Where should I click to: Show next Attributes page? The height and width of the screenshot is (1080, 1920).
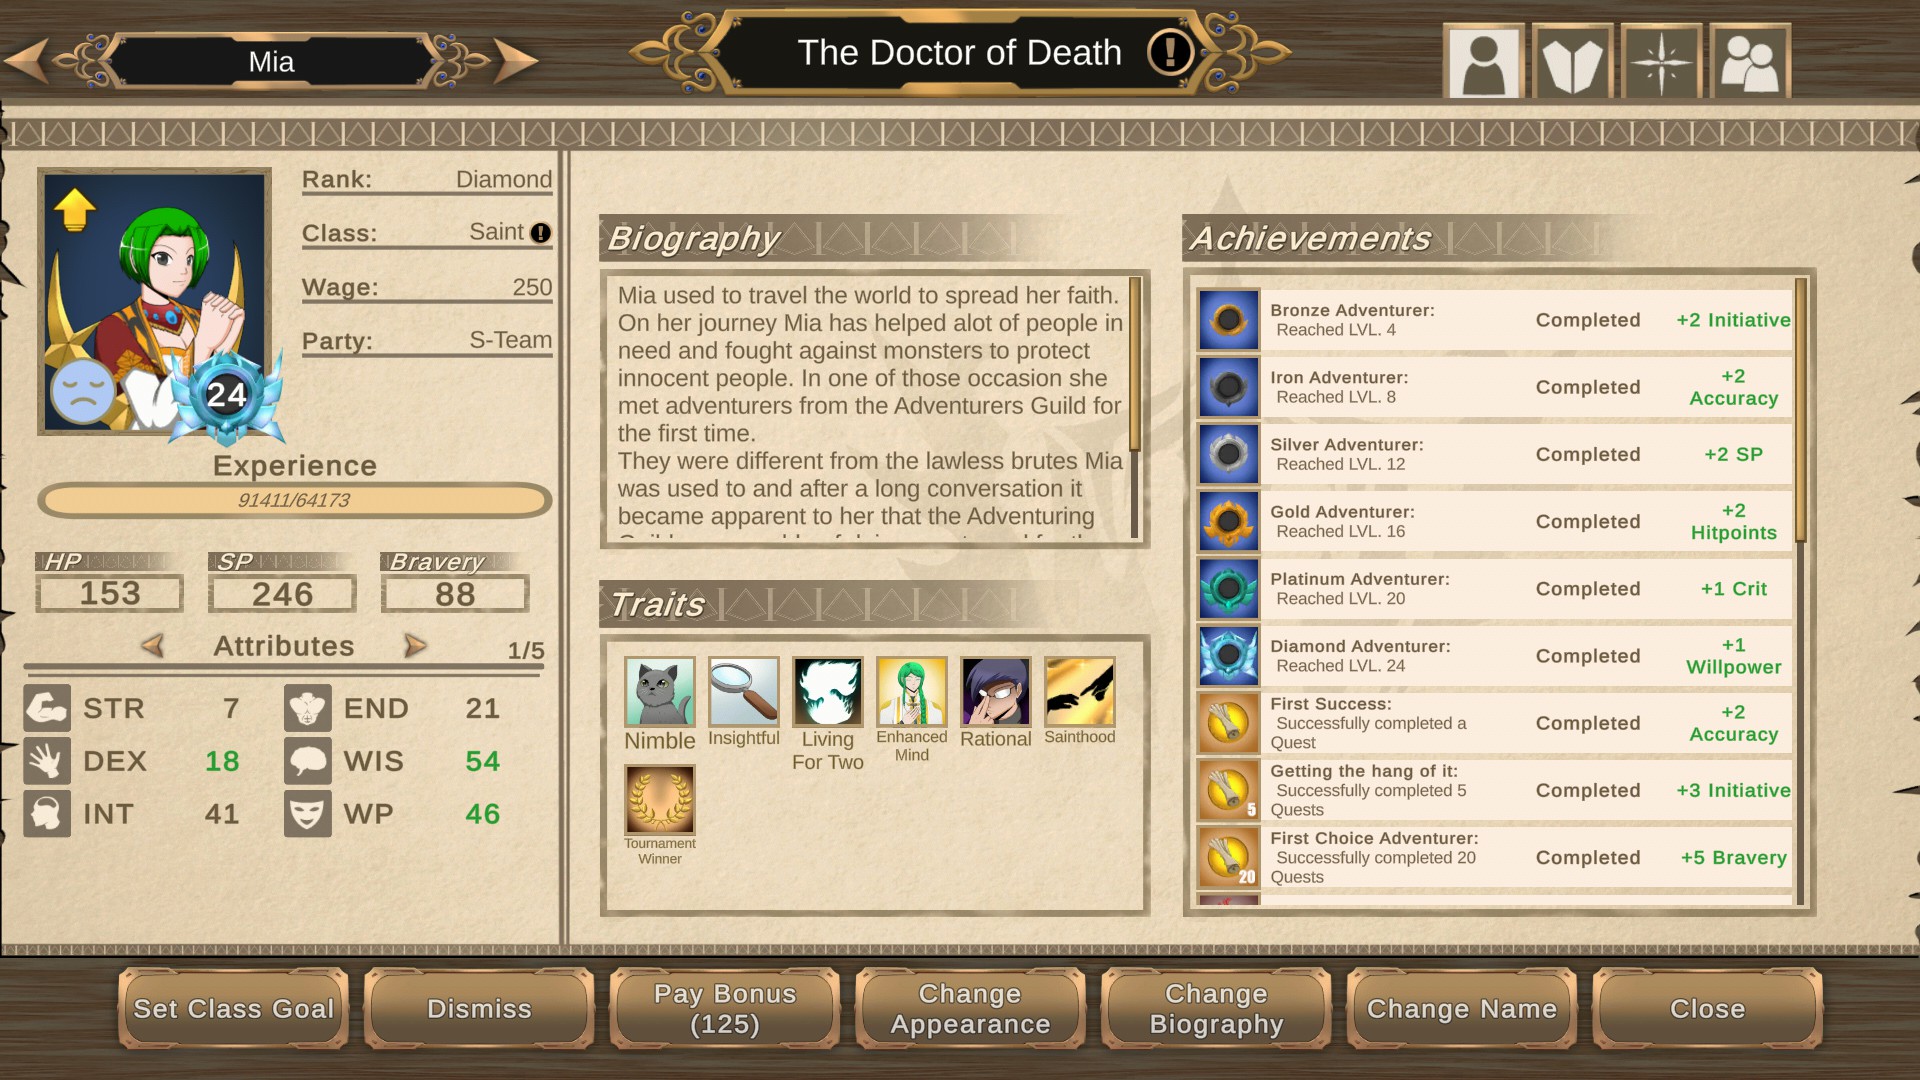[x=415, y=646]
